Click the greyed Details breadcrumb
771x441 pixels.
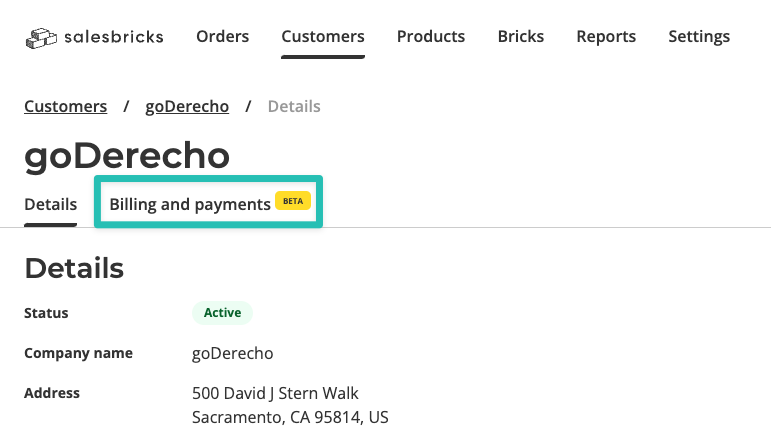(294, 106)
